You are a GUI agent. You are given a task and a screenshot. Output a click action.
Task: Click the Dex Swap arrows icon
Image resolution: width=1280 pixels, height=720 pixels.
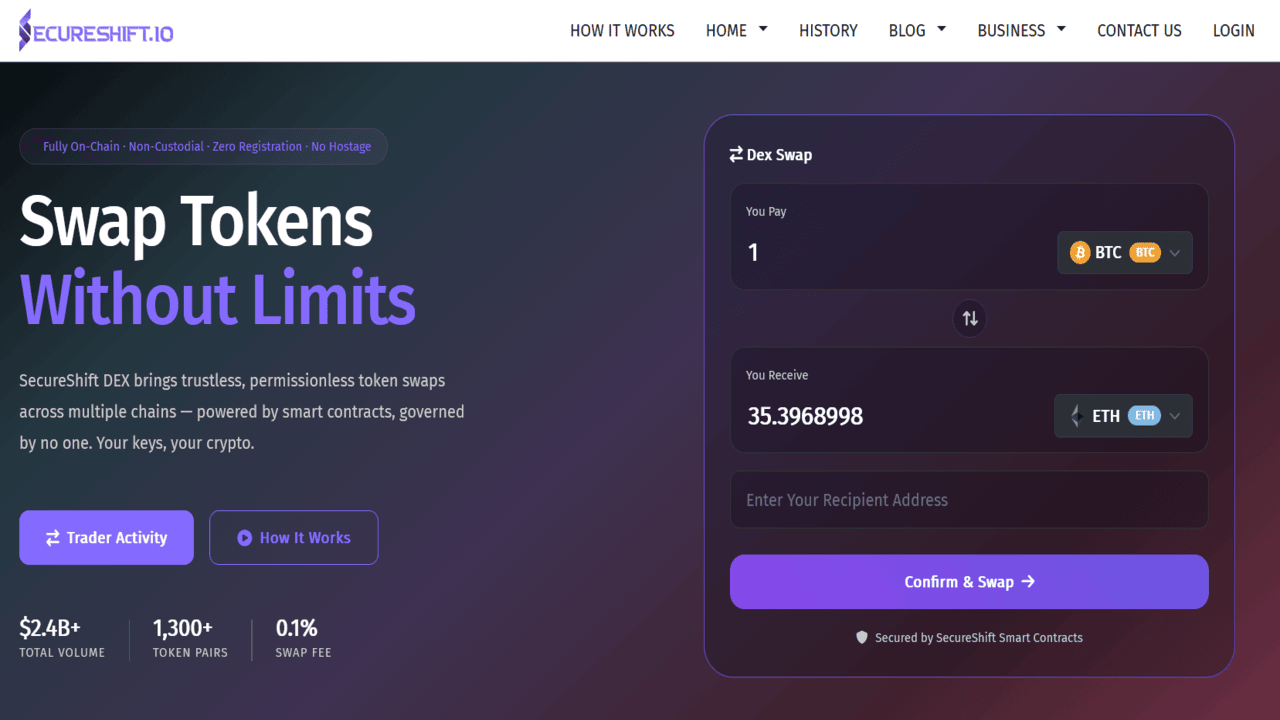click(x=736, y=154)
